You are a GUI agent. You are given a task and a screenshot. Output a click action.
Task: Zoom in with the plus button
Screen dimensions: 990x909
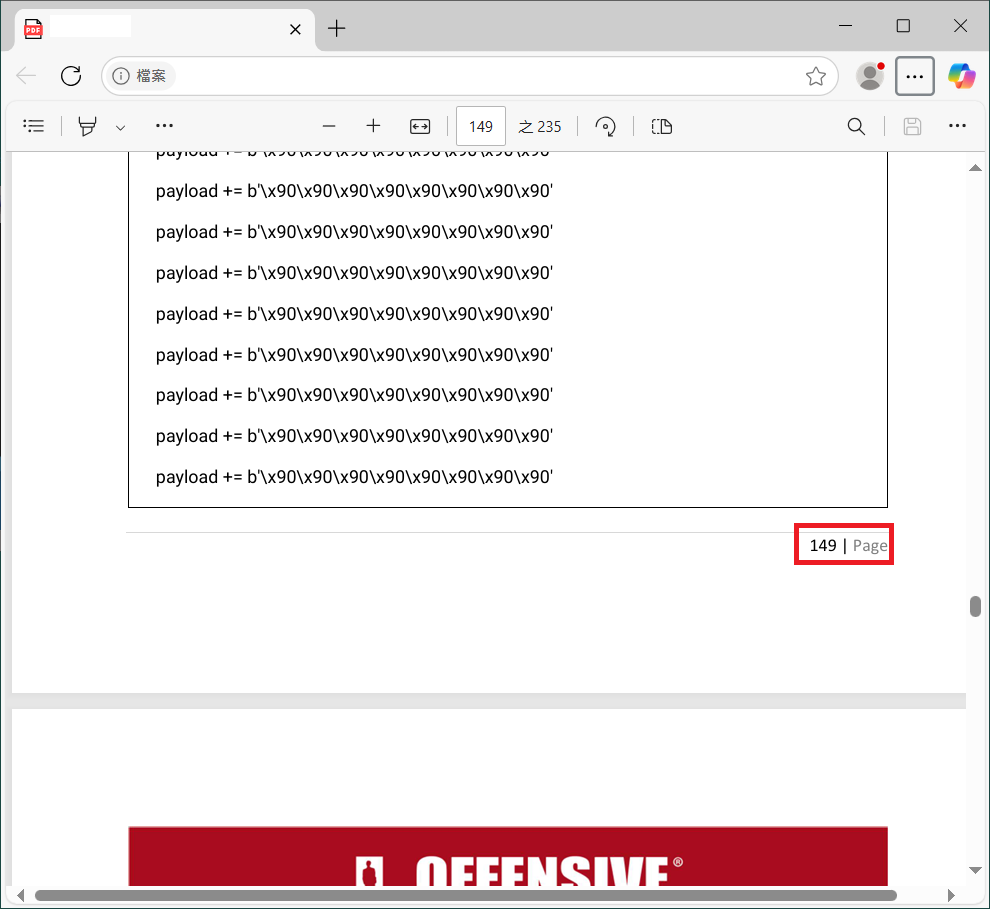(373, 126)
